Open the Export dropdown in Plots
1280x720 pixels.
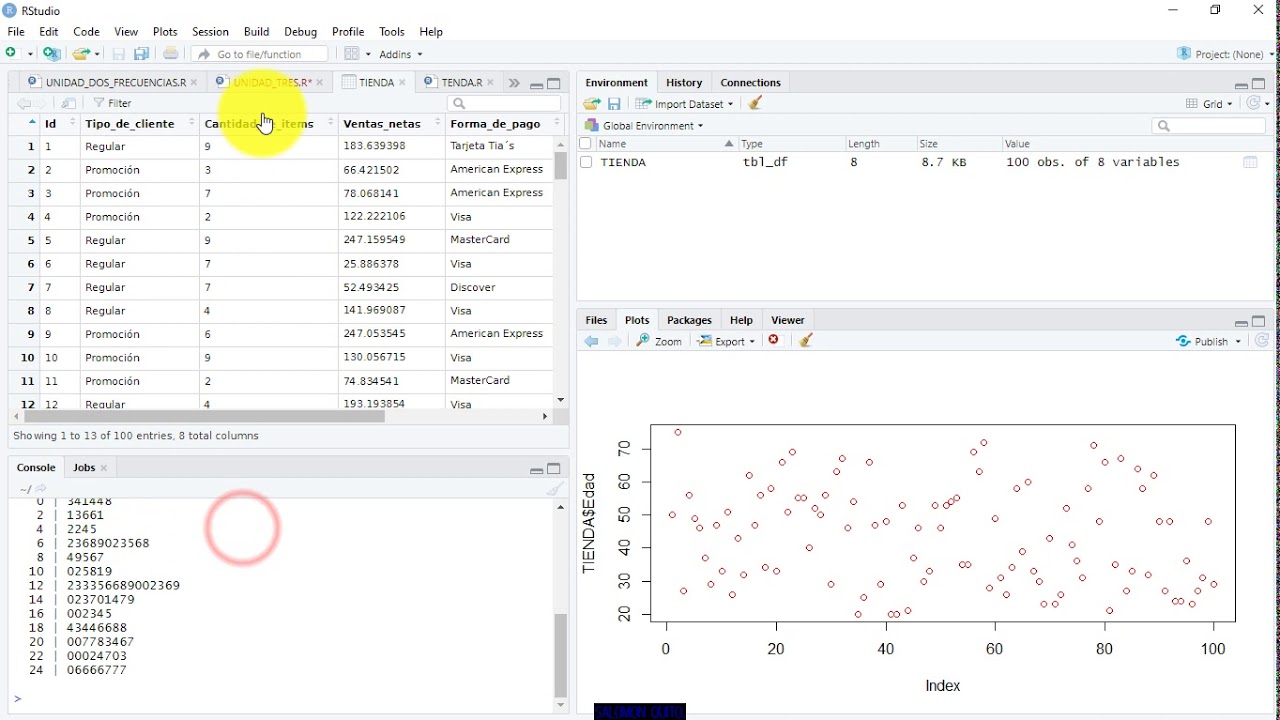[x=727, y=341]
